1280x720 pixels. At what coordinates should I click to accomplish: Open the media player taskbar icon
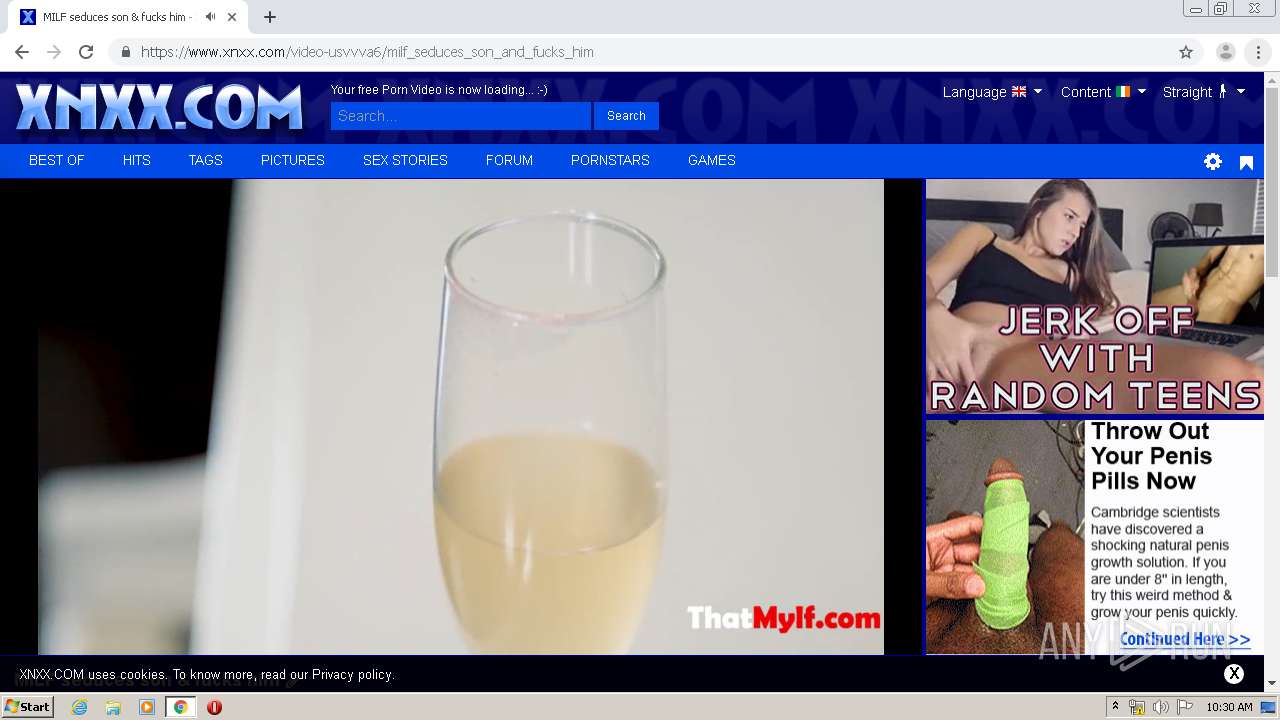147,707
